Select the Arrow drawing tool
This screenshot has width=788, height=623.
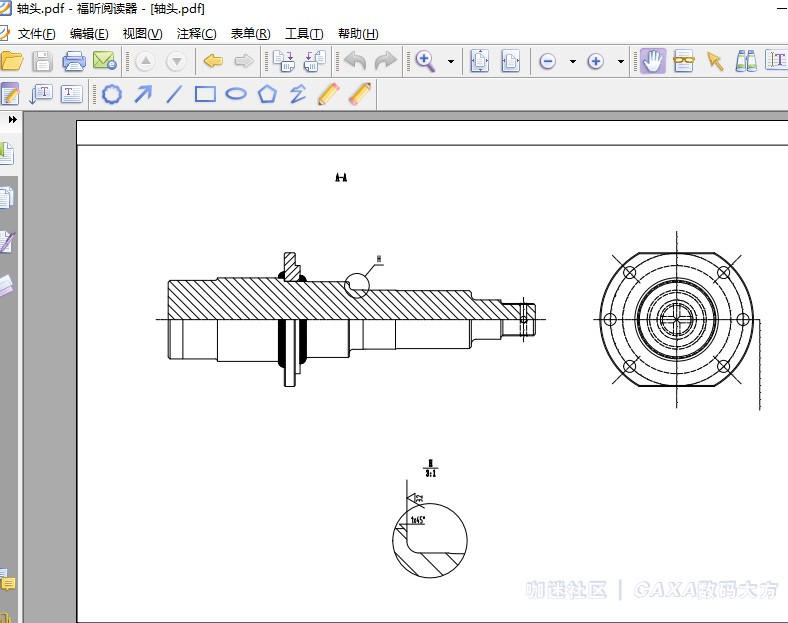144,94
